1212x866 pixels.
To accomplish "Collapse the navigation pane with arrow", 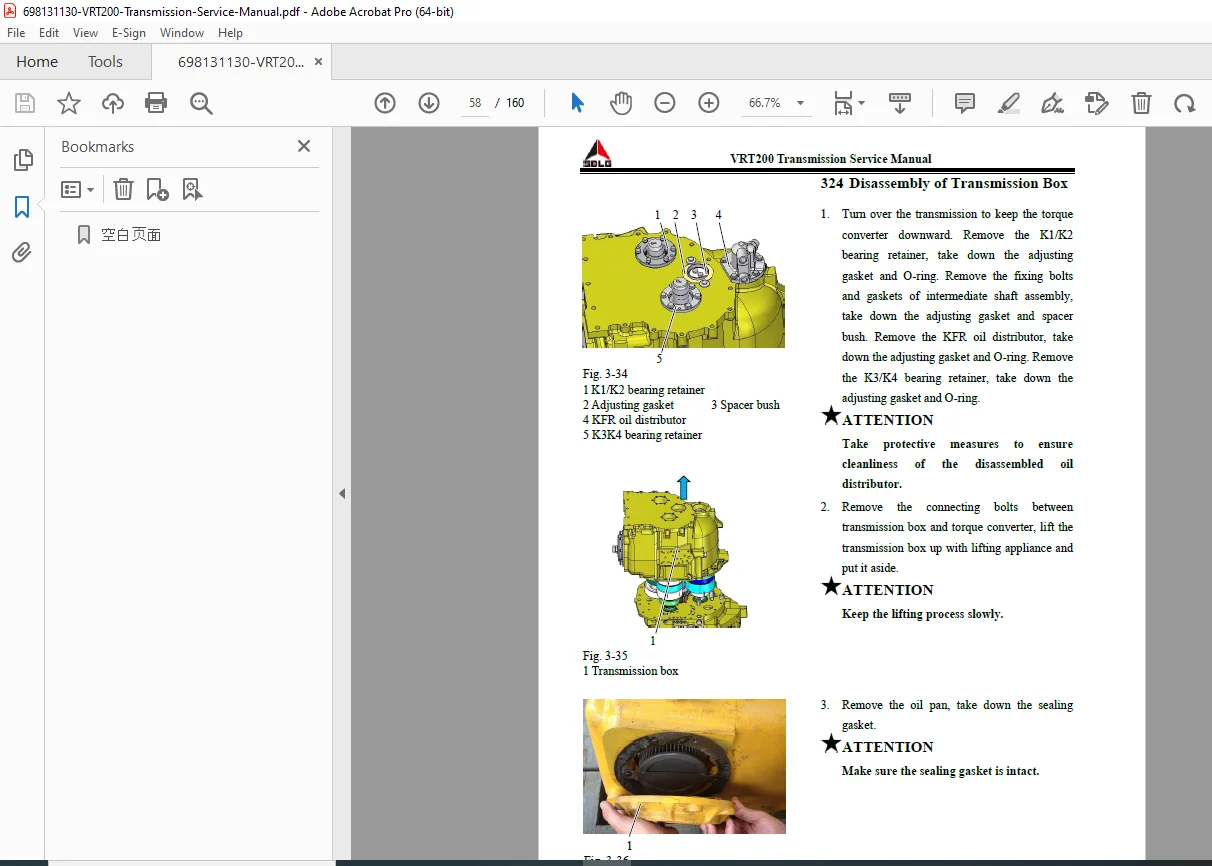I will pos(341,493).
